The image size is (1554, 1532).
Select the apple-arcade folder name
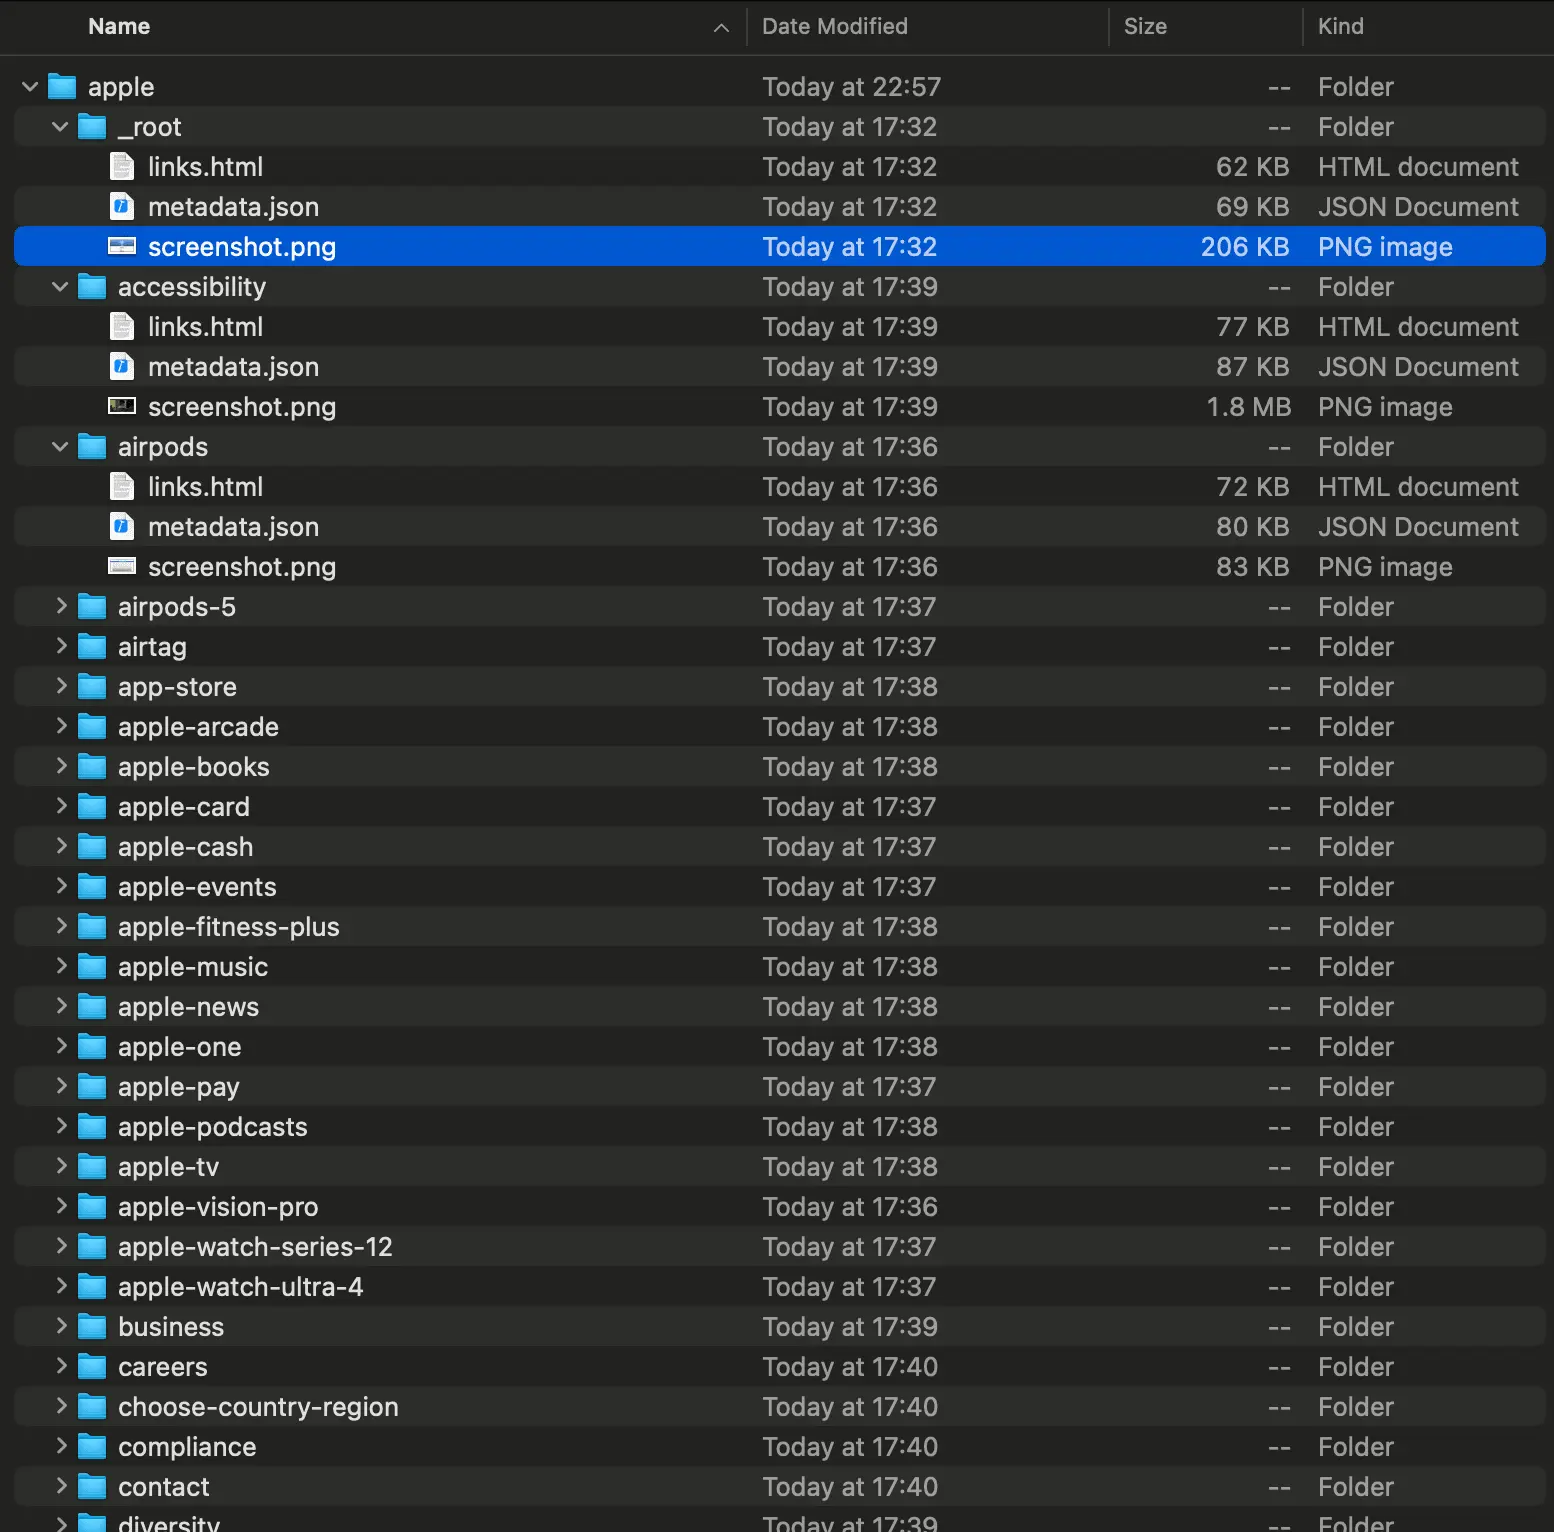pos(198,727)
